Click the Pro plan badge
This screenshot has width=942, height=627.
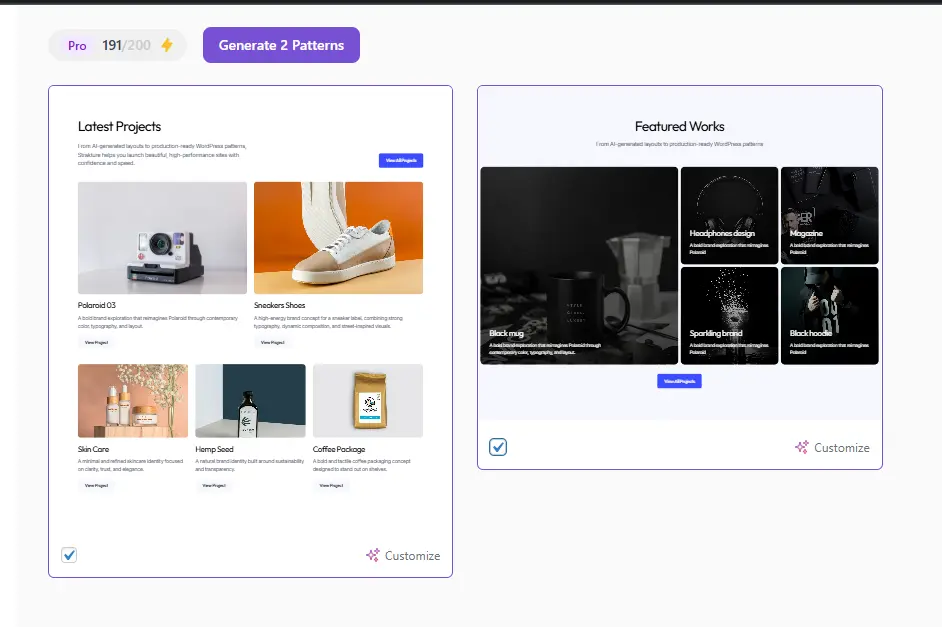coord(77,45)
